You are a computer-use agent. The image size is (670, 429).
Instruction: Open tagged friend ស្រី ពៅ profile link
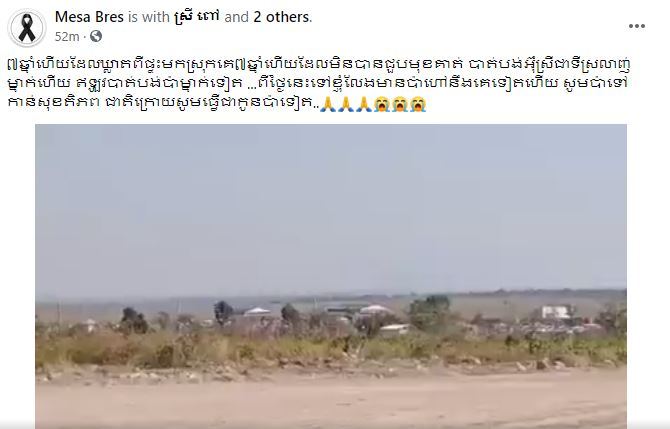(x=197, y=17)
